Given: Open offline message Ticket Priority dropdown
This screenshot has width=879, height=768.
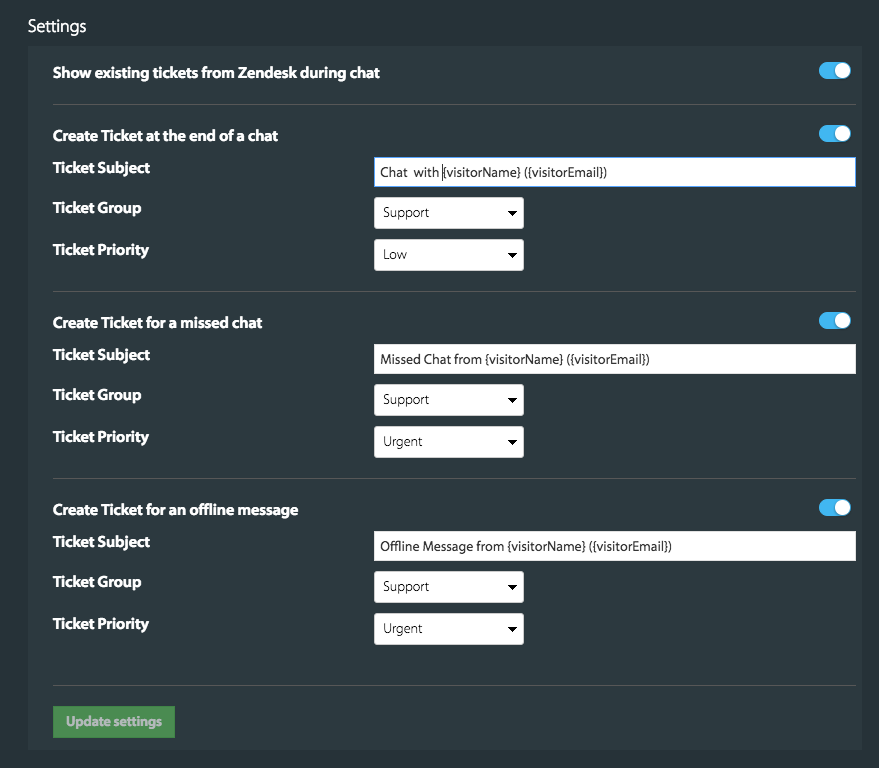Looking at the screenshot, I should pyautogui.click(x=448, y=629).
